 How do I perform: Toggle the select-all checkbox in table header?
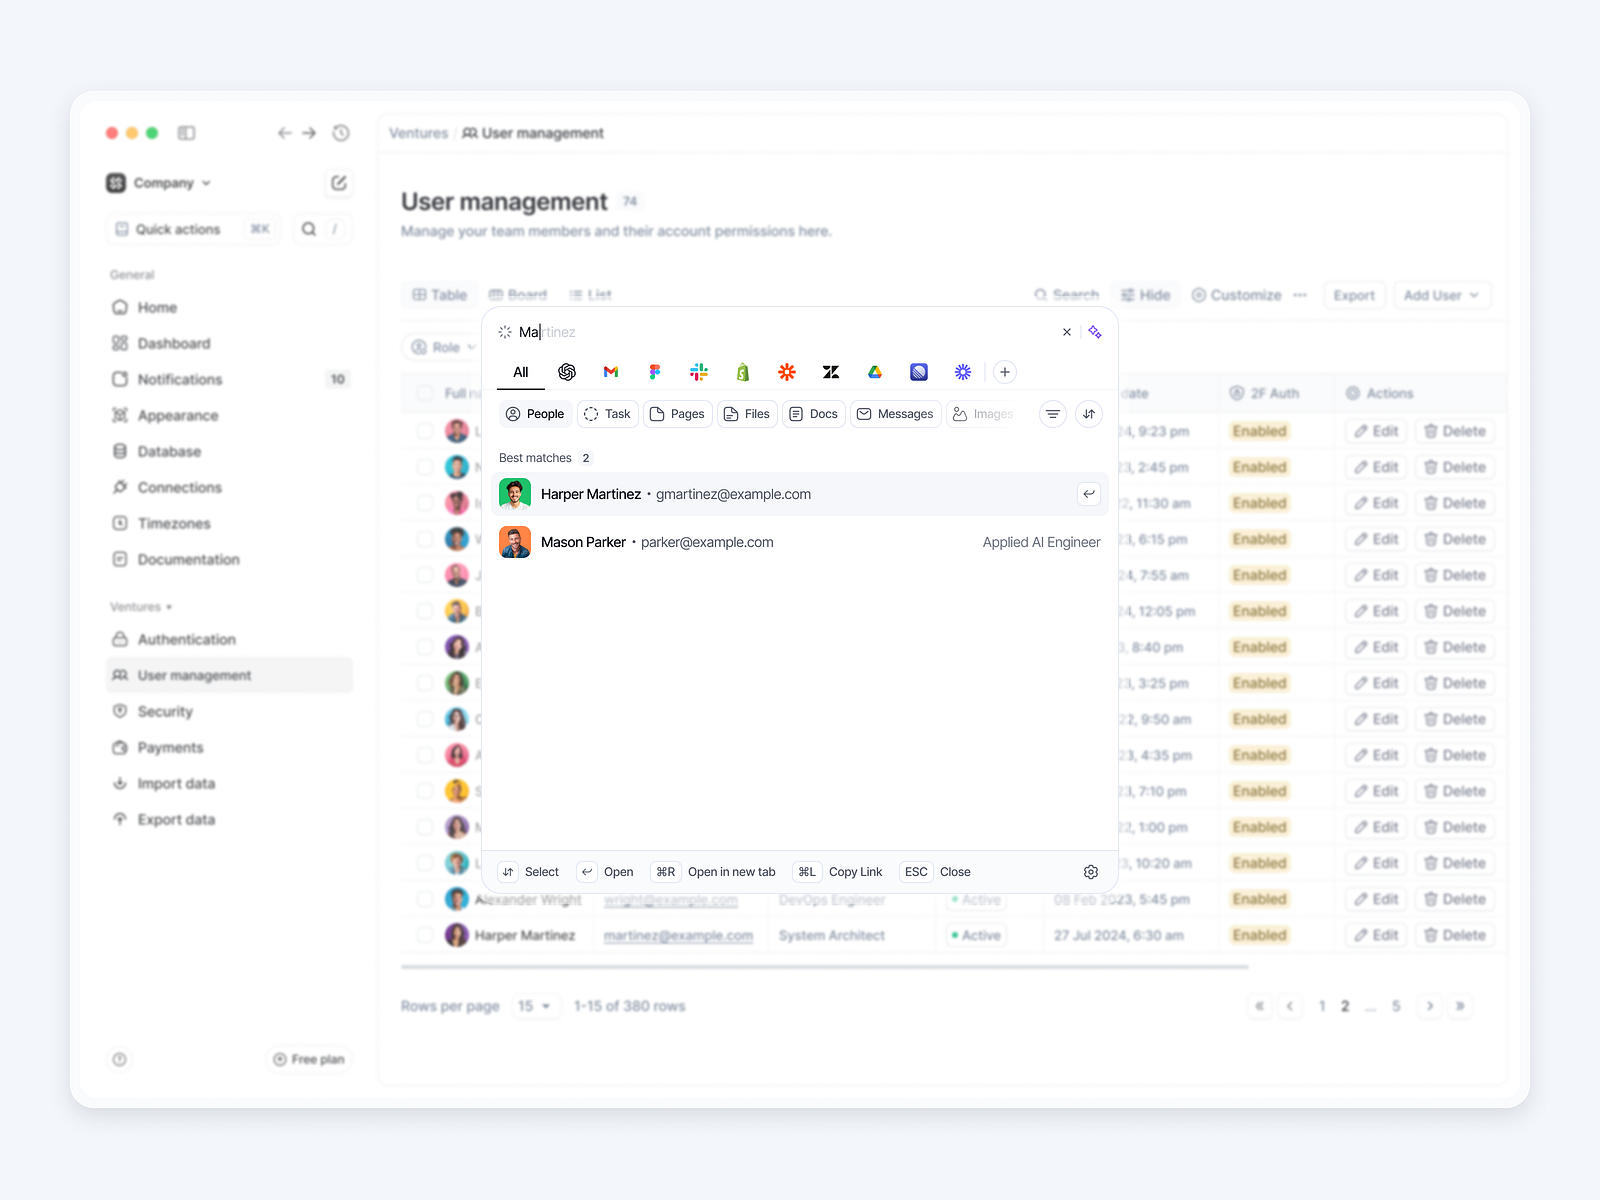click(x=425, y=393)
